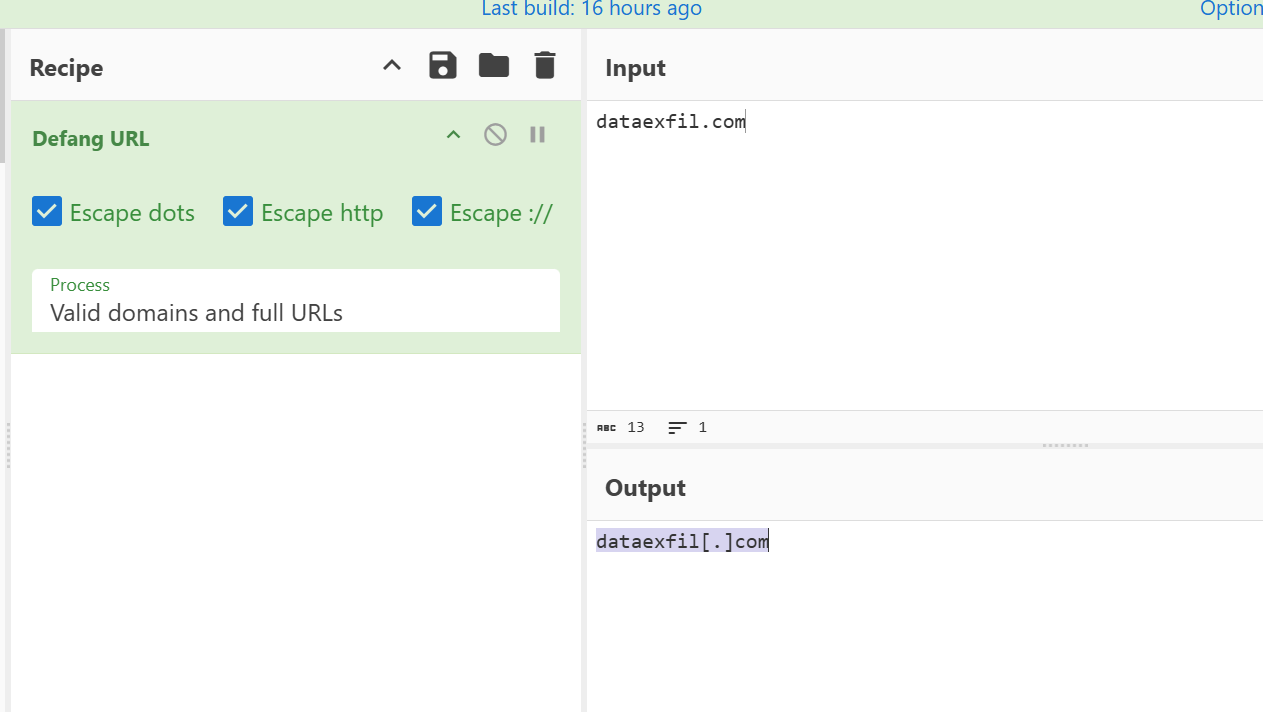
Task: Save the current recipe
Action: [x=443, y=66]
